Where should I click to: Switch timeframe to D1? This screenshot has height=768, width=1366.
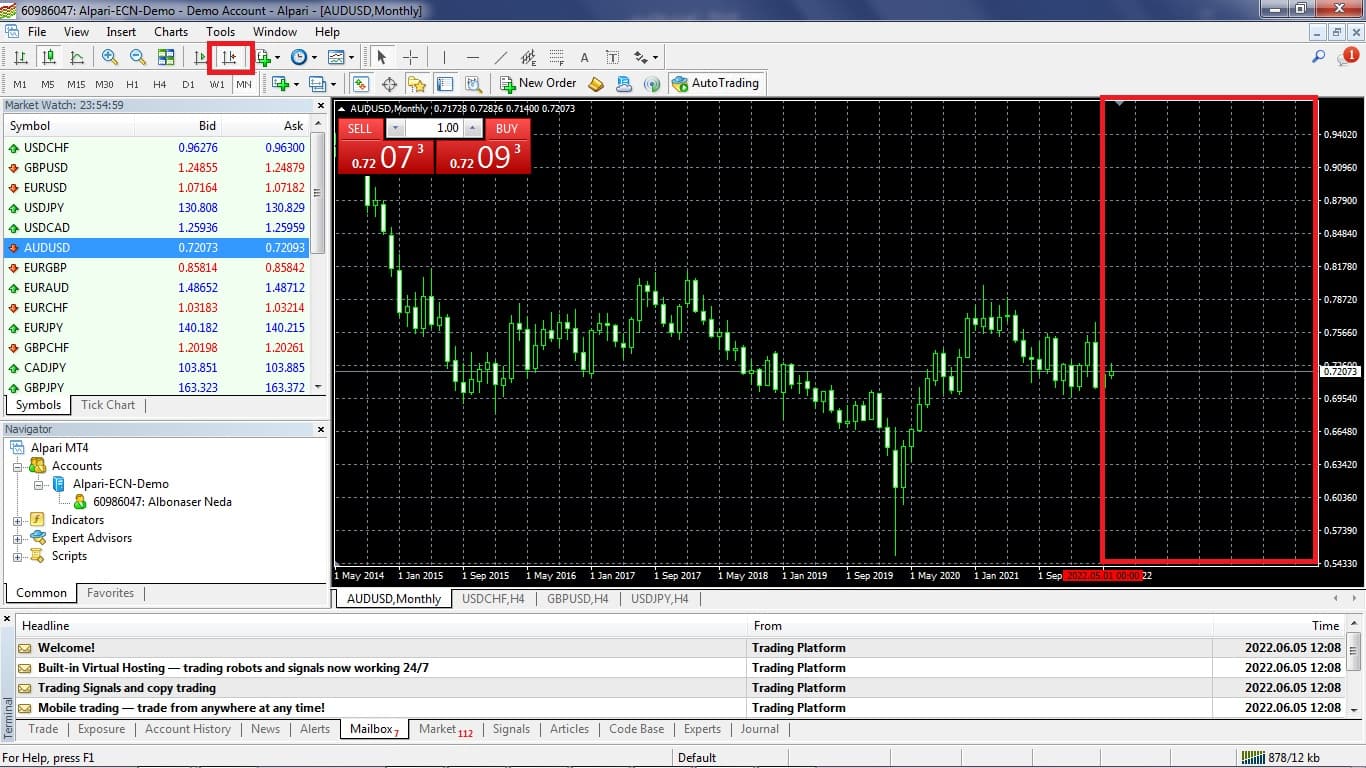(188, 84)
